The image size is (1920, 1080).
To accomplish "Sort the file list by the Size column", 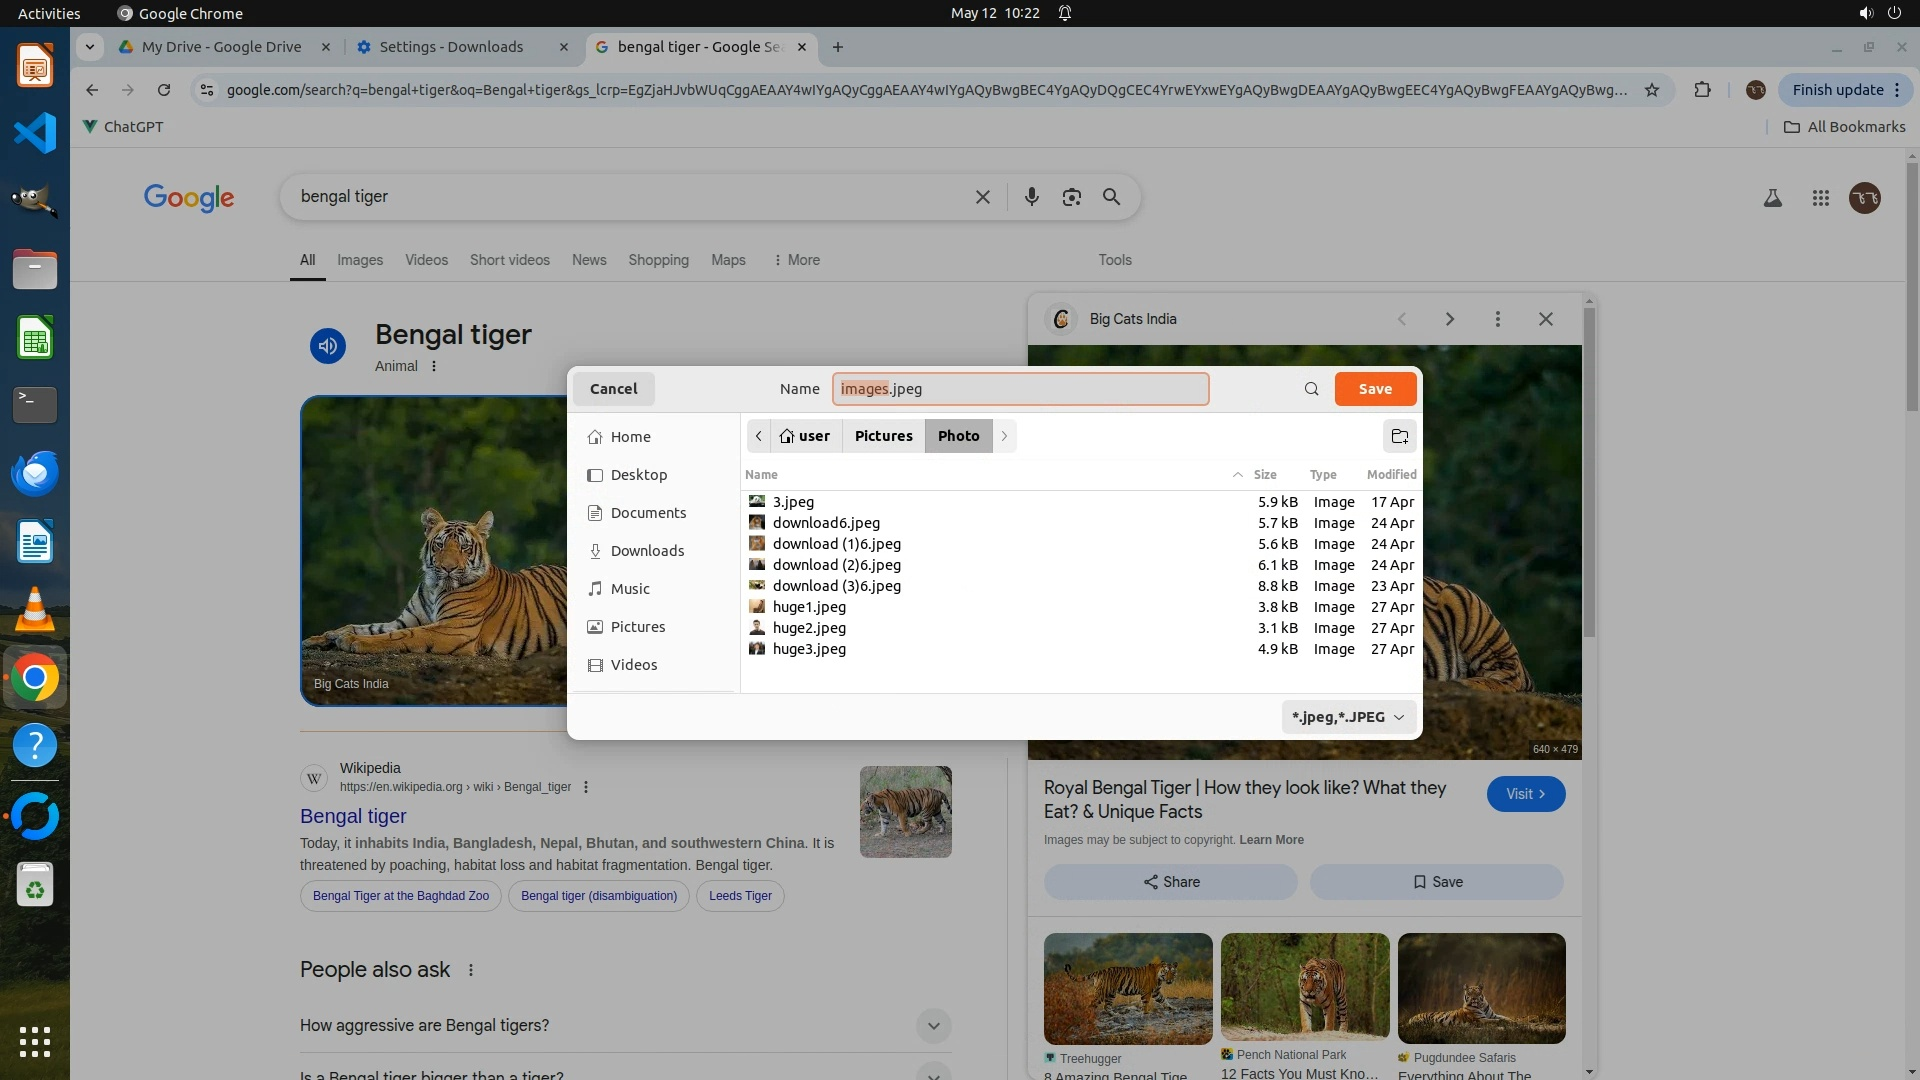I will 1264,475.
